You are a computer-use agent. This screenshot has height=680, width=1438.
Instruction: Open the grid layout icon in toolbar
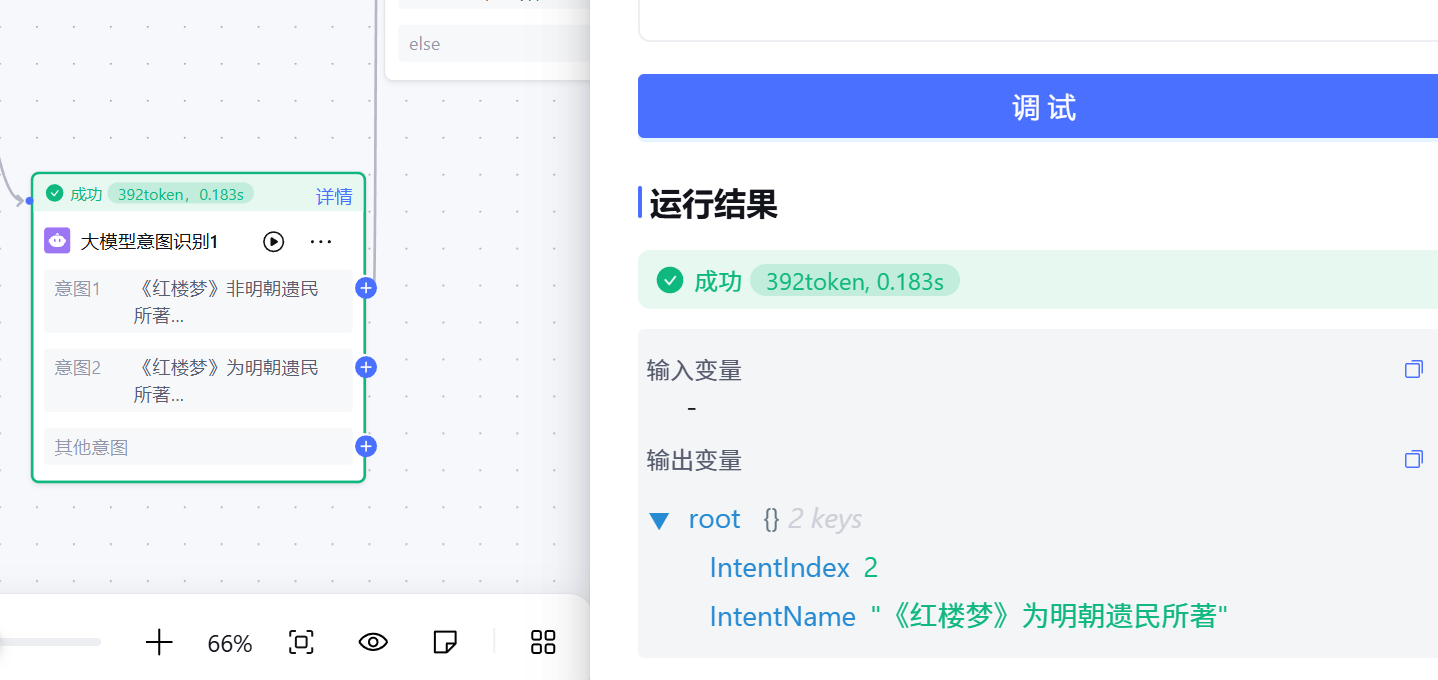(543, 642)
